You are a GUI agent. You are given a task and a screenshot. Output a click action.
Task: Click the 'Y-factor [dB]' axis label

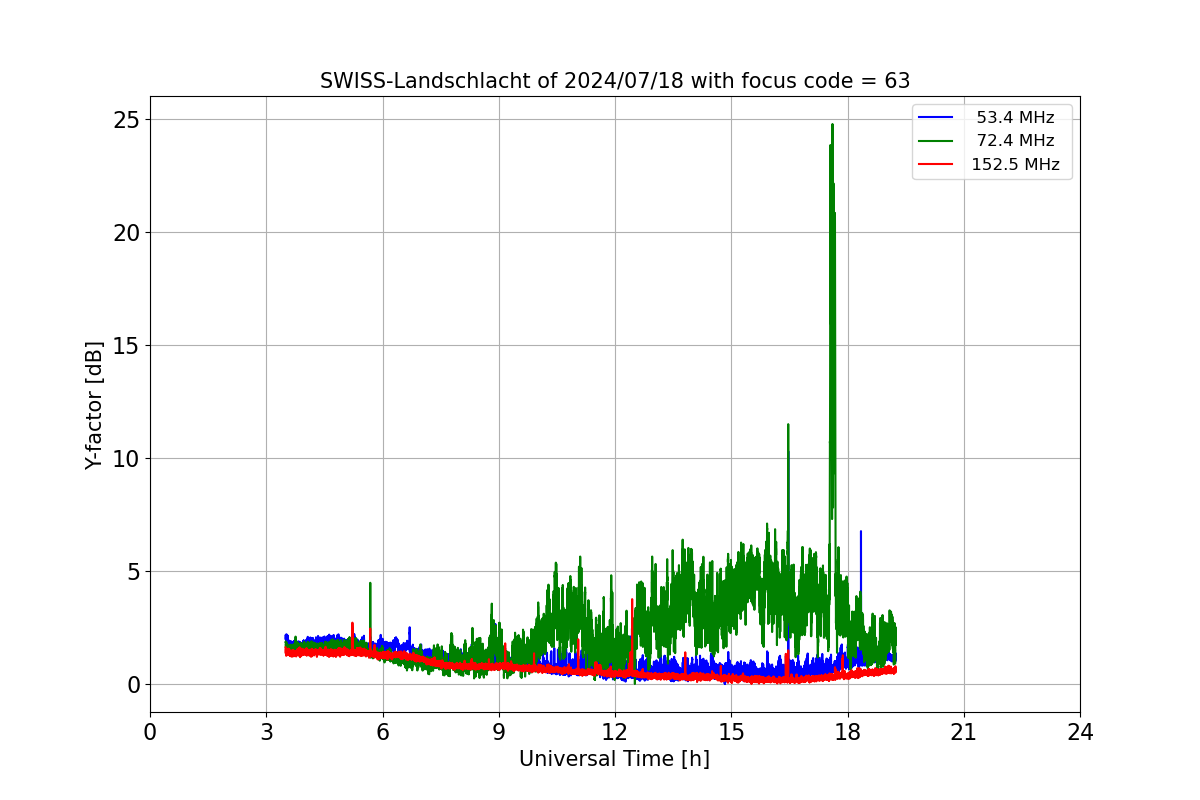click(x=94, y=405)
